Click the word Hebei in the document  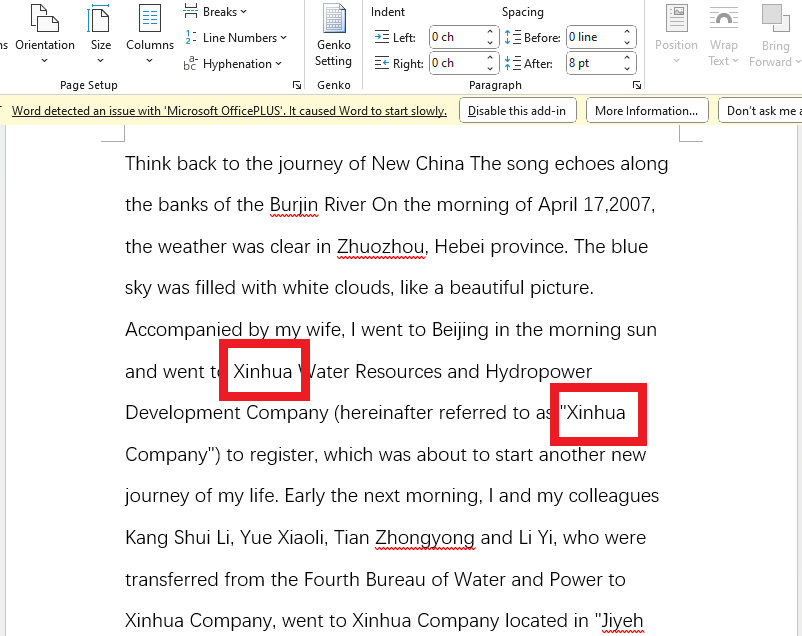(x=460, y=247)
